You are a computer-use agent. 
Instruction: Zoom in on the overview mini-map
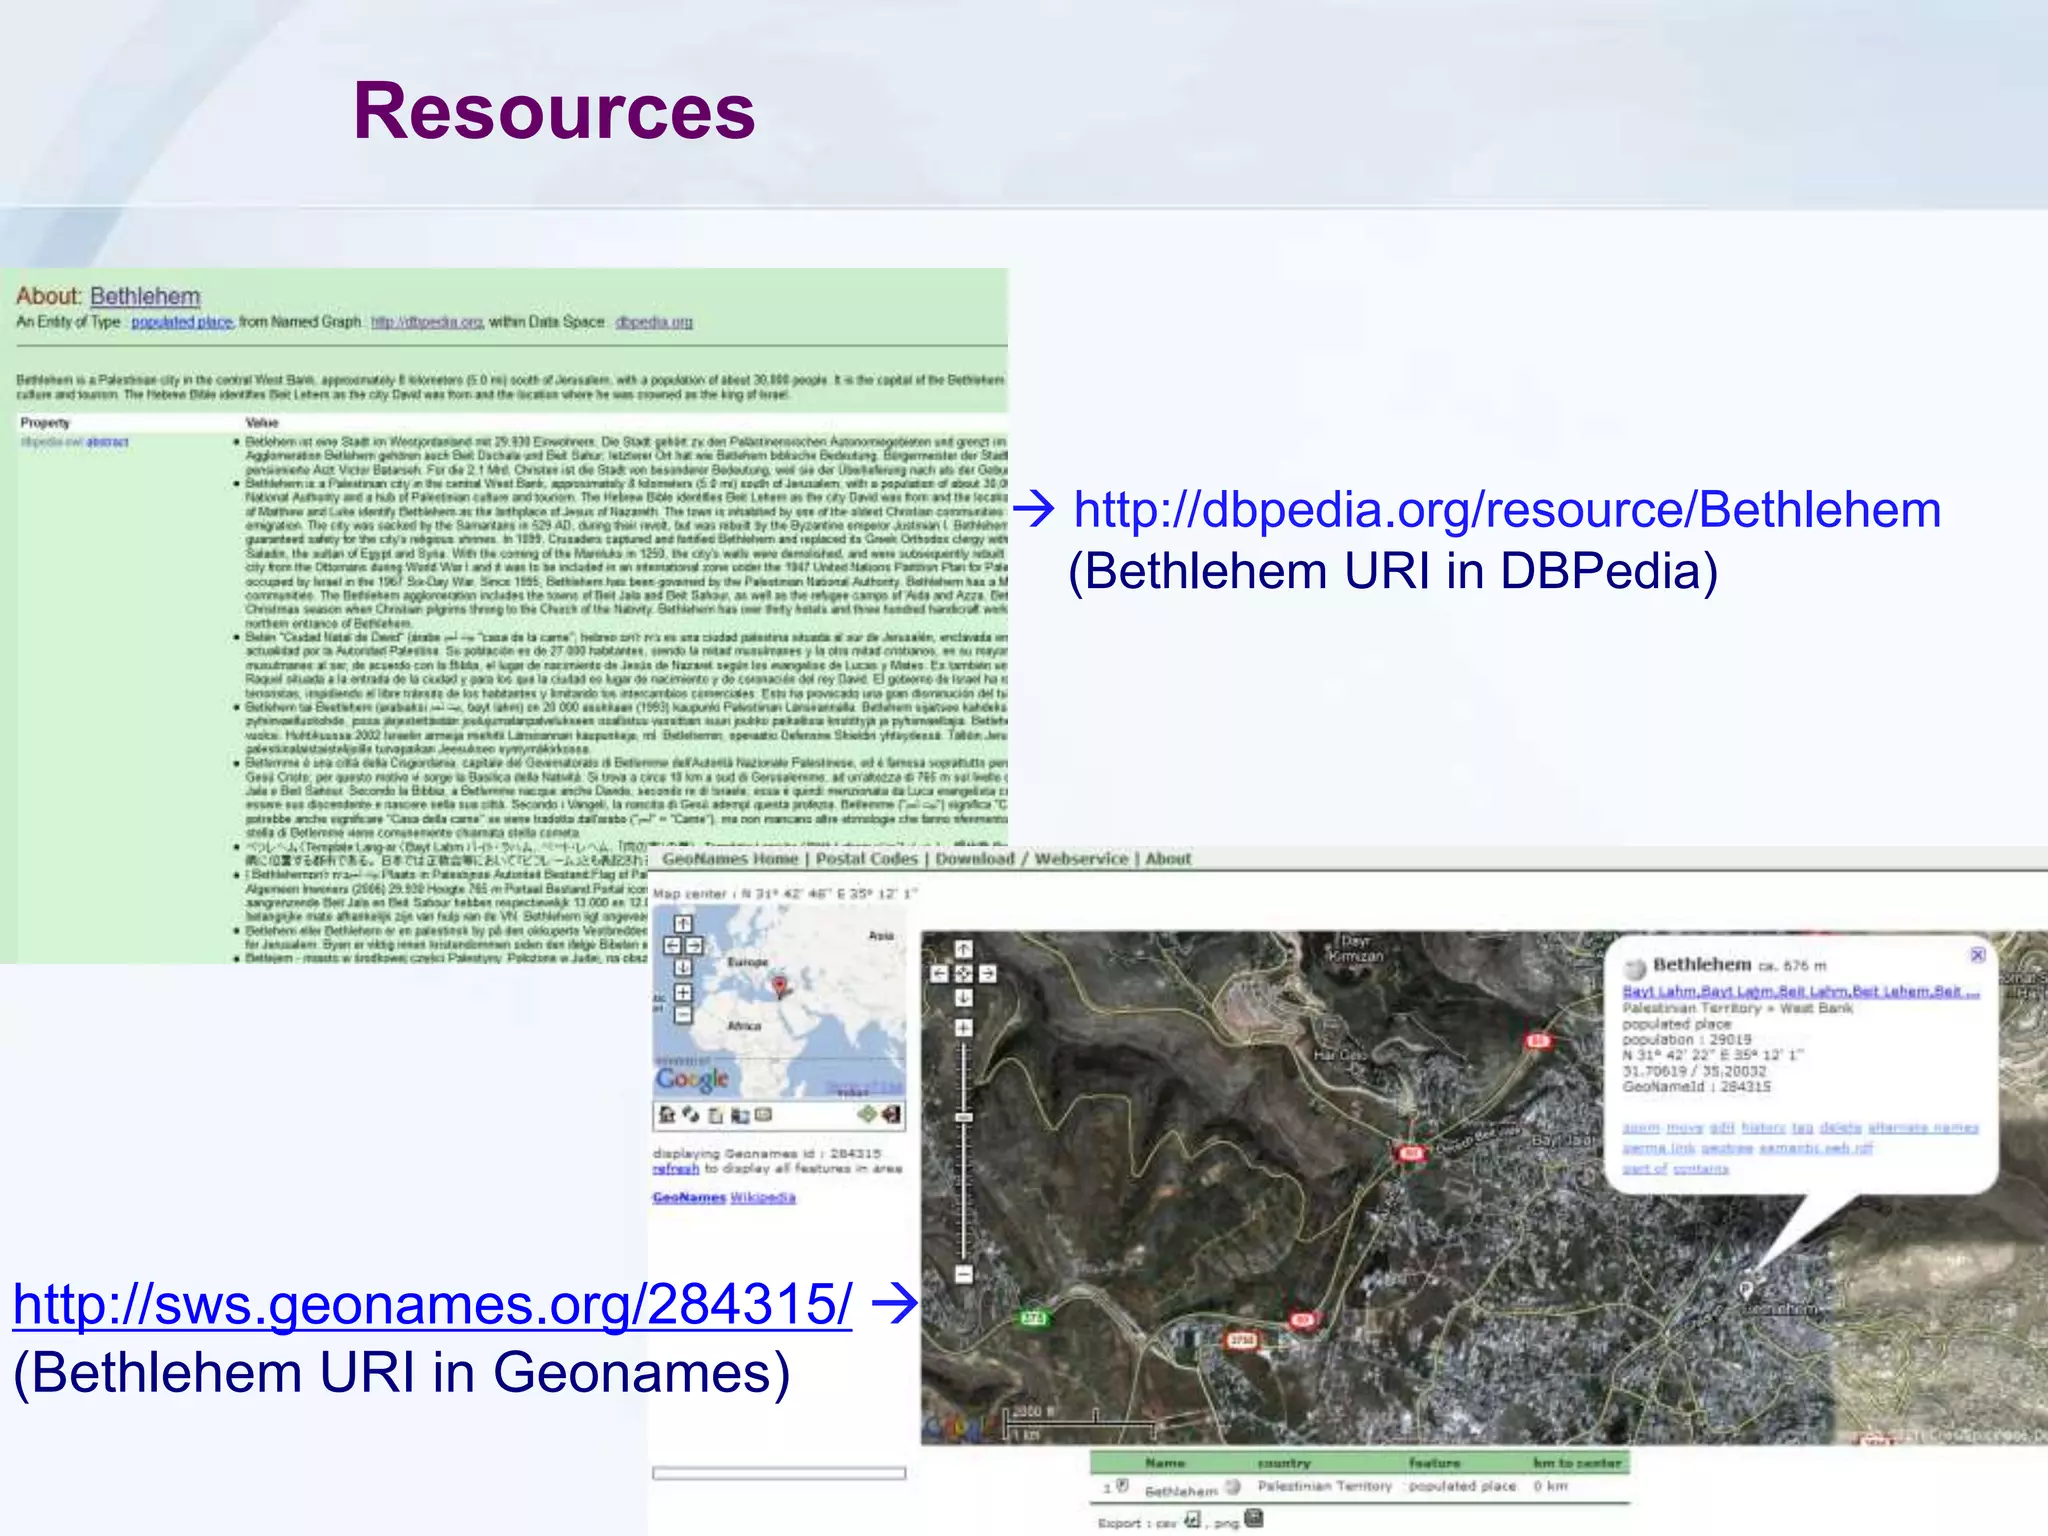point(683,992)
